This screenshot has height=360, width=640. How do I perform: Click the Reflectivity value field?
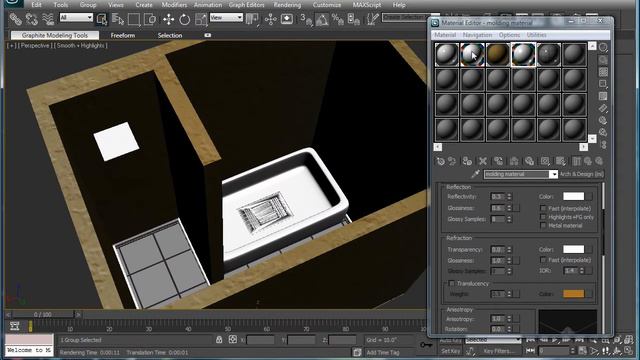pyautogui.click(x=498, y=196)
